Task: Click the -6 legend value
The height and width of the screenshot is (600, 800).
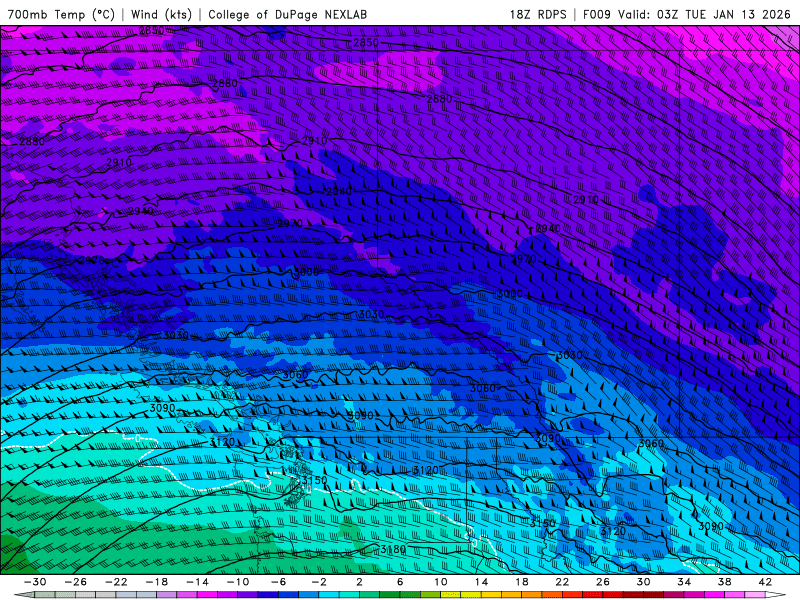Action: [x=278, y=582]
